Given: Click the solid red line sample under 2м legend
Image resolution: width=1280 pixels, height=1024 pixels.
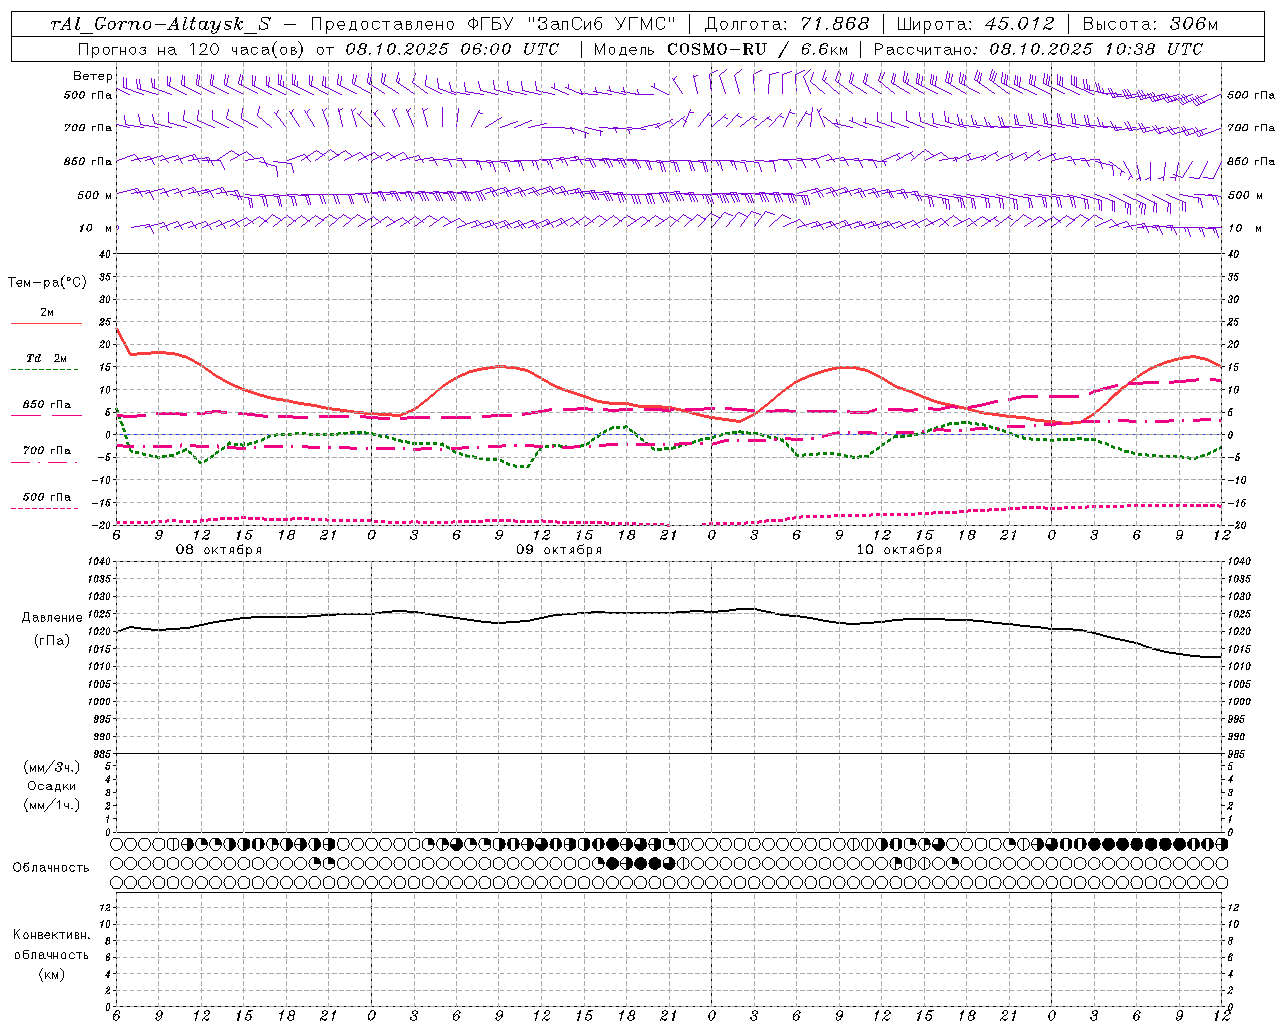Looking at the screenshot, I should click(46, 324).
